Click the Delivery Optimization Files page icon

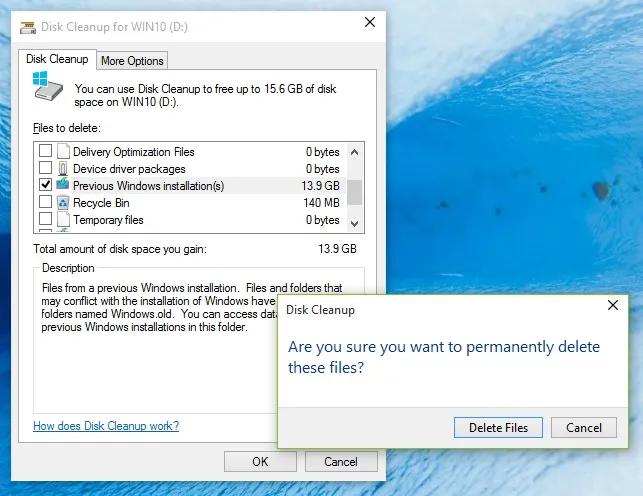pos(63,151)
